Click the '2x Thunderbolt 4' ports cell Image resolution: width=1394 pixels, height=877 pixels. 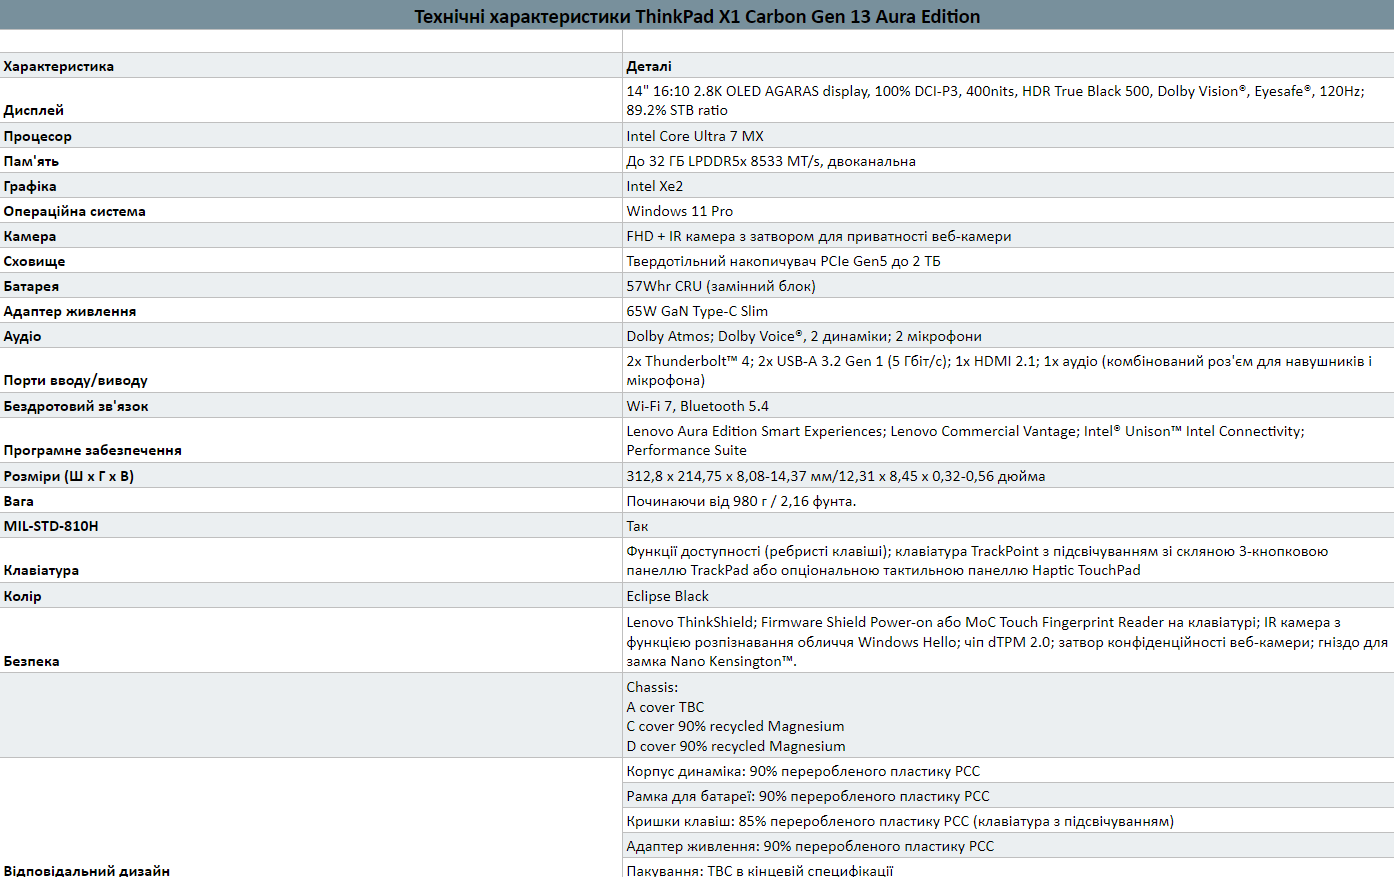click(1008, 371)
